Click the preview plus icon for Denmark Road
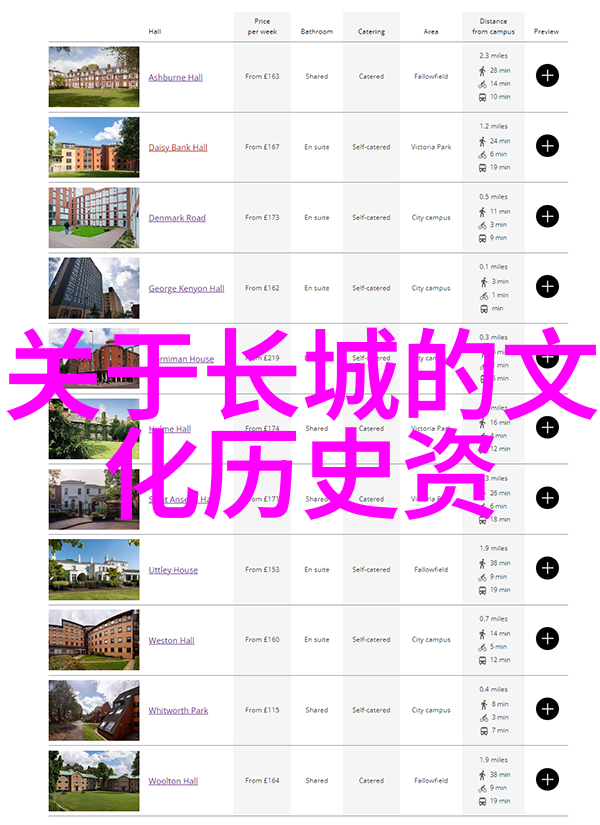 (x=547, y=216)
